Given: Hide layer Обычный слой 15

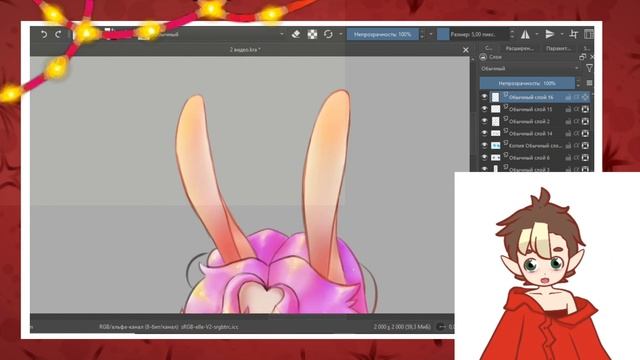Looking at the screenshot, I should (x=484, y=109).
